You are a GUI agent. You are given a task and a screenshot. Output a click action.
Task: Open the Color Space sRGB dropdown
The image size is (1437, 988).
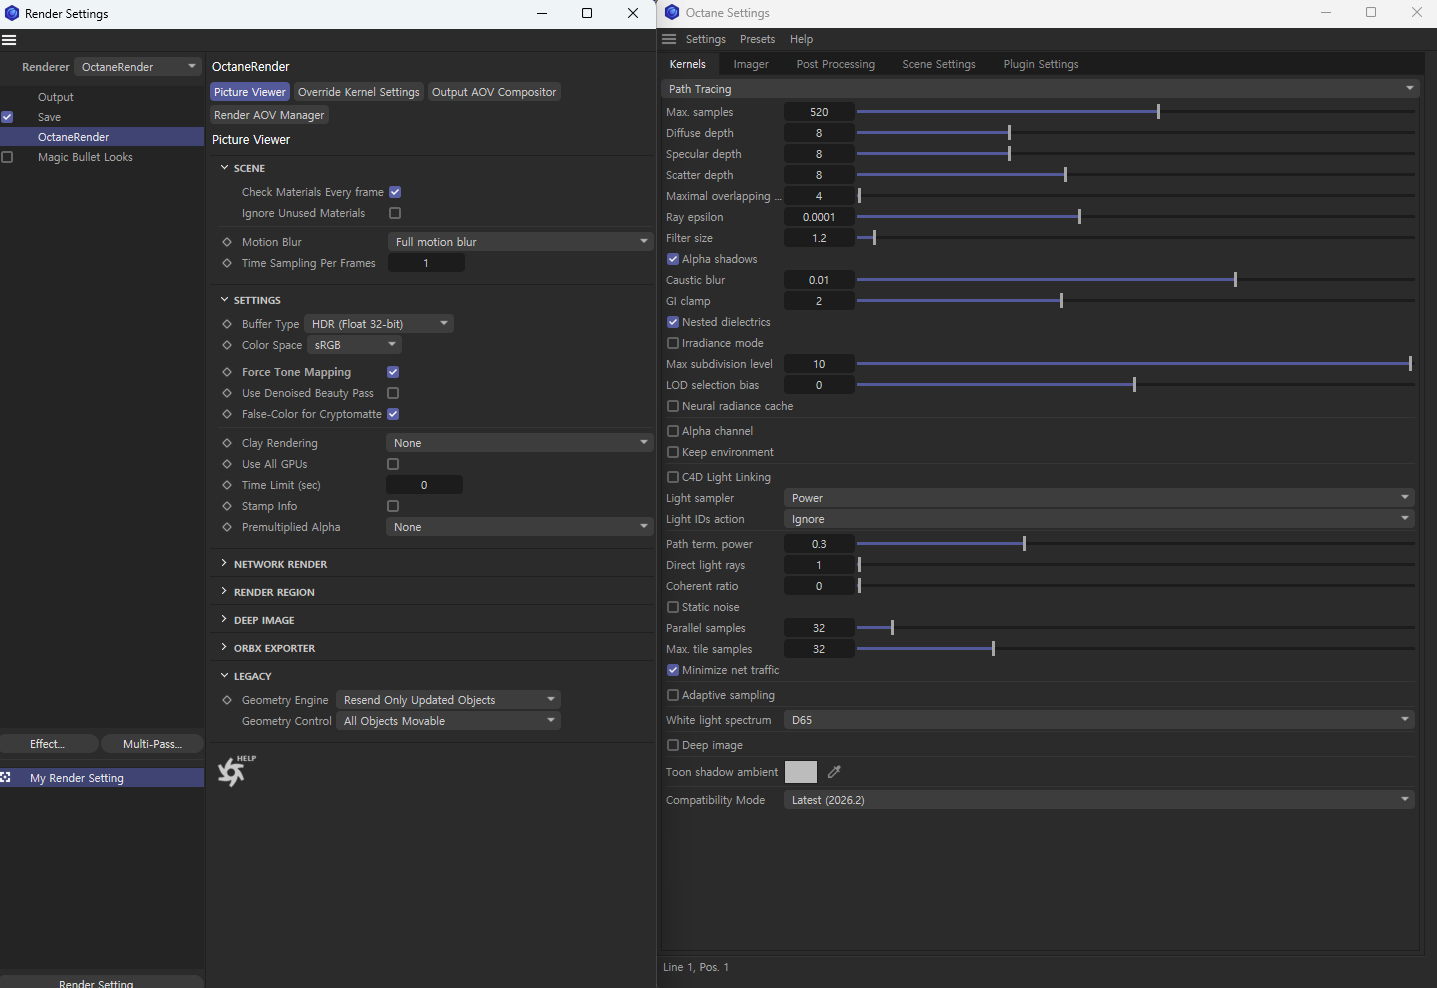[354, 345]
